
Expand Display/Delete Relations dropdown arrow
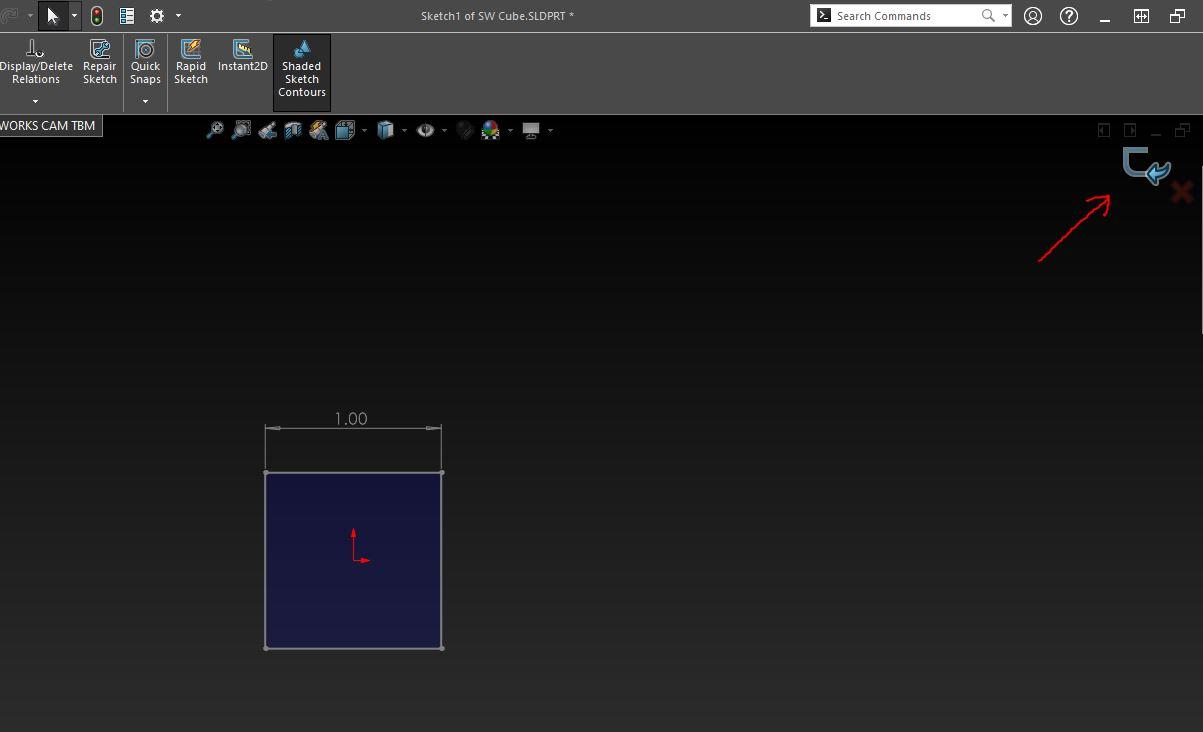tap(35, 101)
